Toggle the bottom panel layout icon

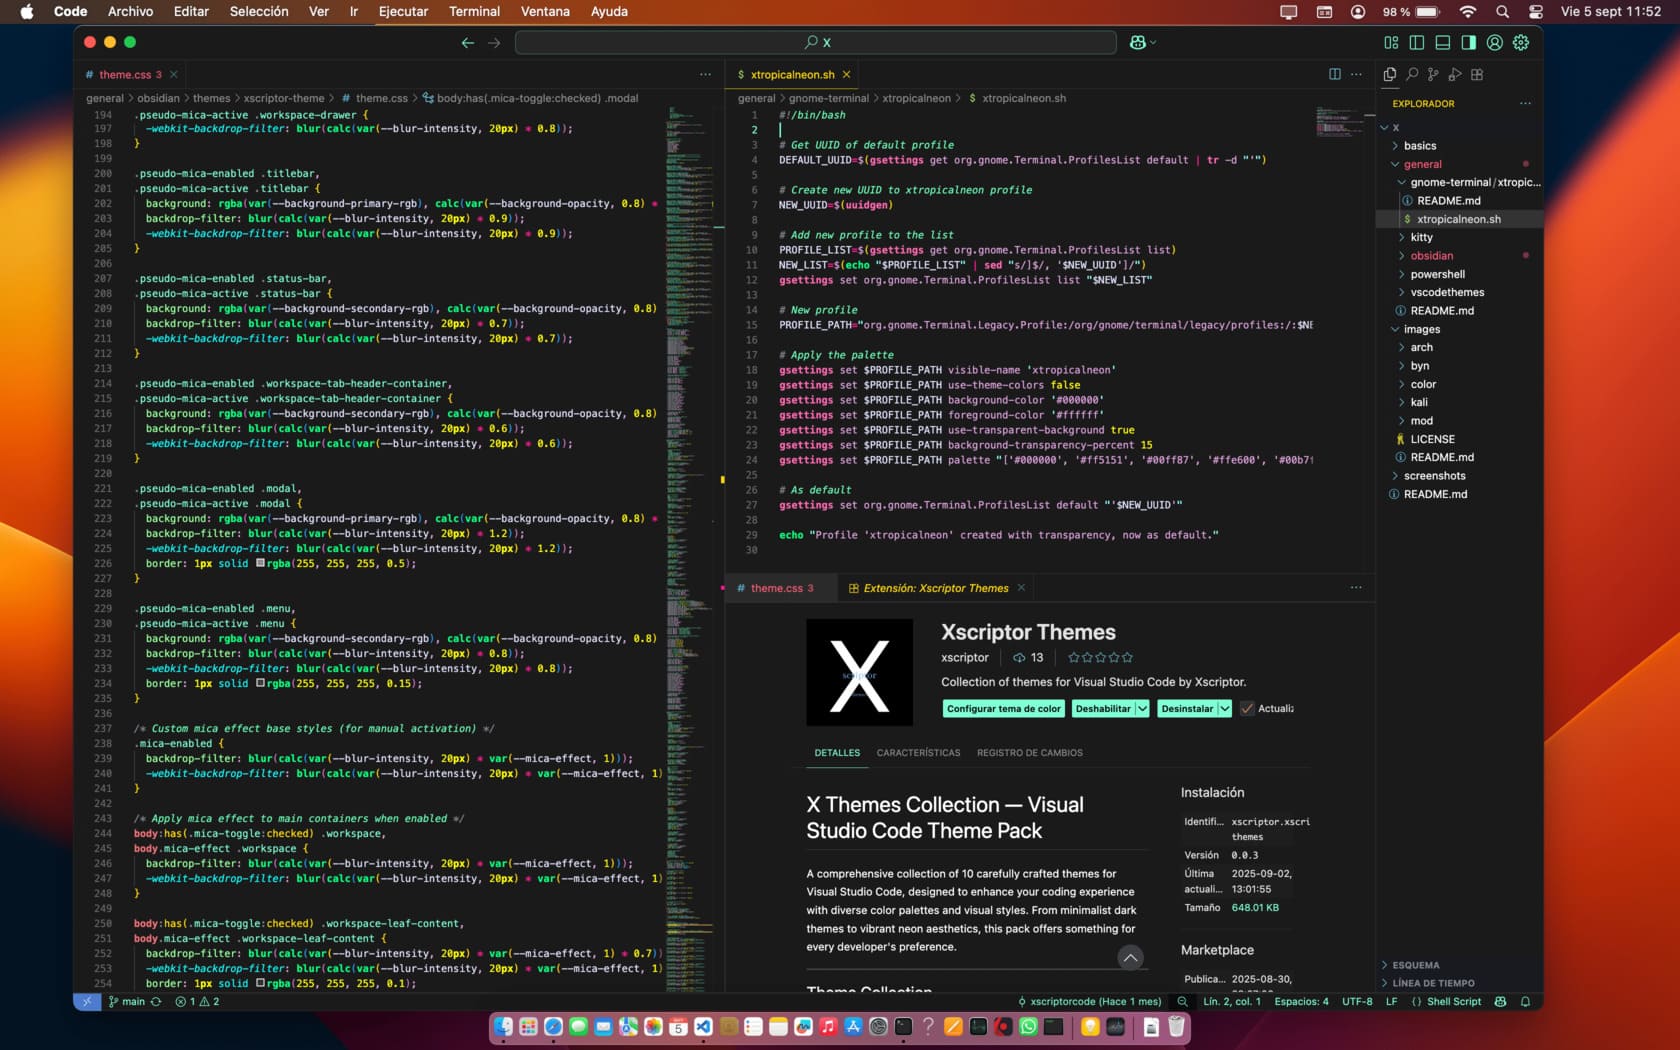click(1443, 42)
